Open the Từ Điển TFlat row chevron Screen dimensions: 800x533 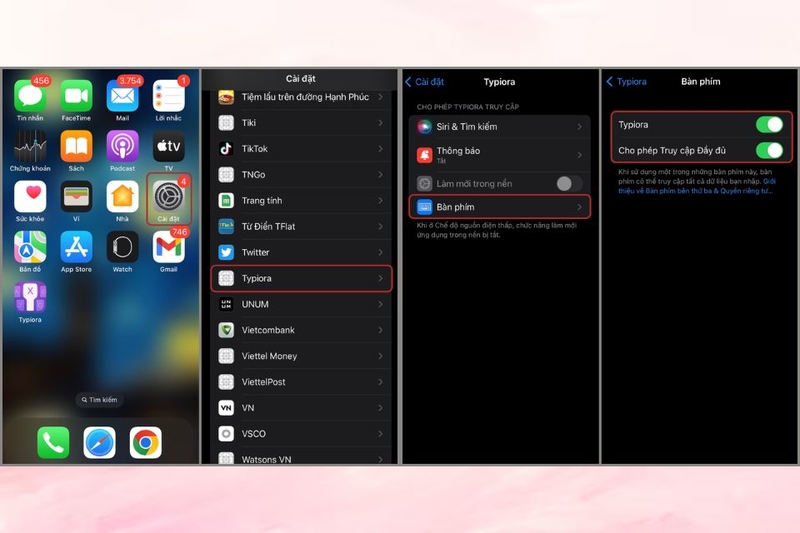[381, 226]
